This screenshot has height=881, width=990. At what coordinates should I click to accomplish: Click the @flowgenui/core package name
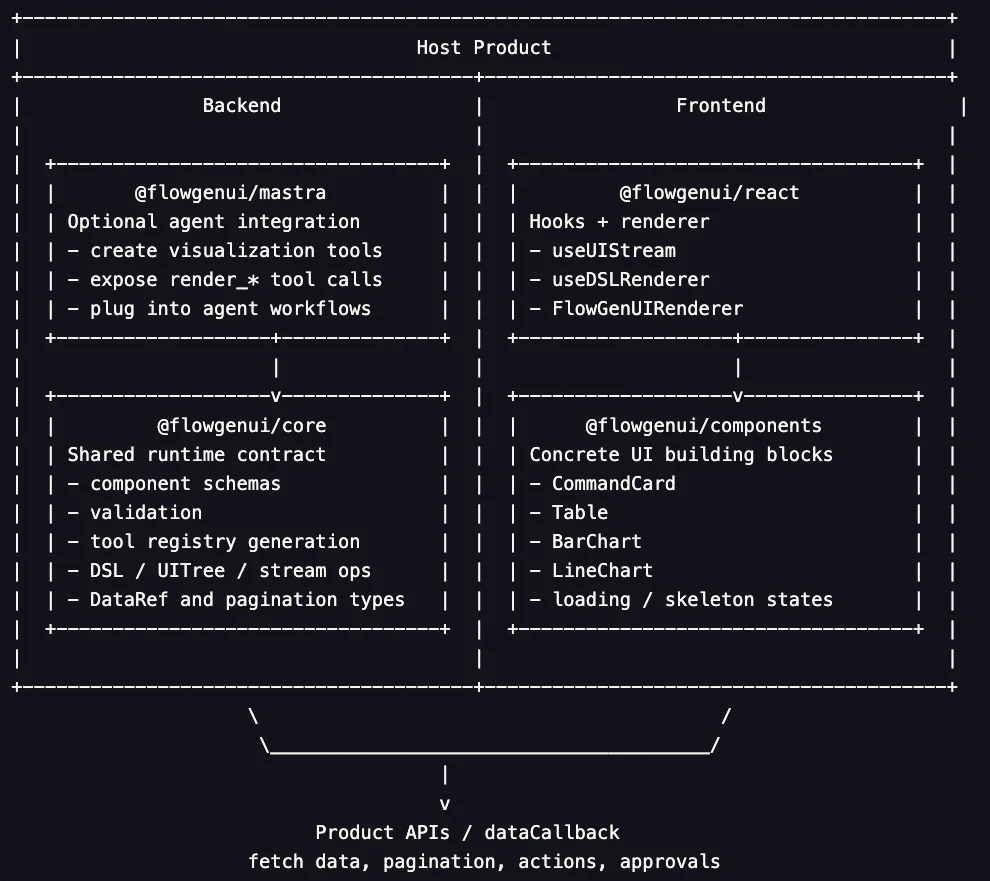coord(241,425)
